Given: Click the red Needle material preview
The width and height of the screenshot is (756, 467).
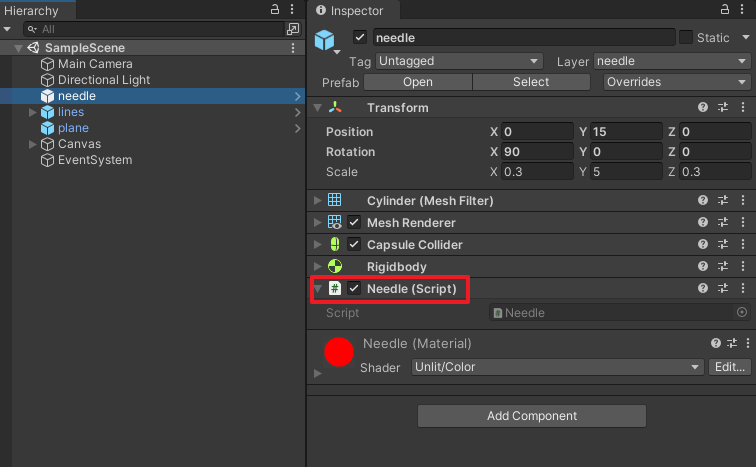Looking at the screenshot, I should (339, 352).
